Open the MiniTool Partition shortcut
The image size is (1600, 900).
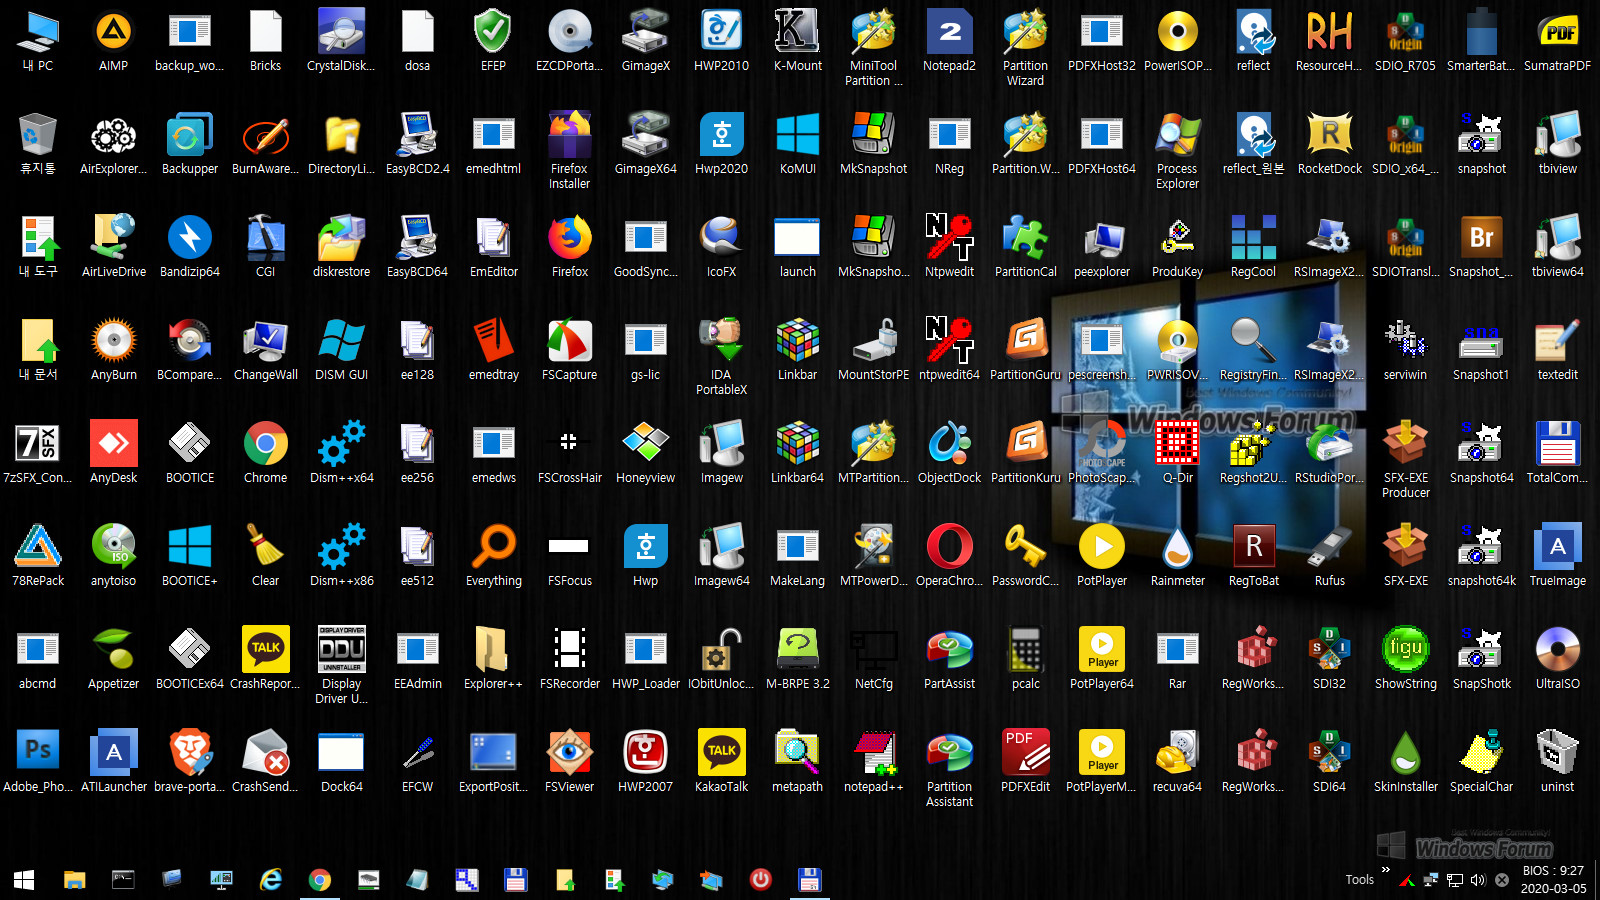(873, 48)
